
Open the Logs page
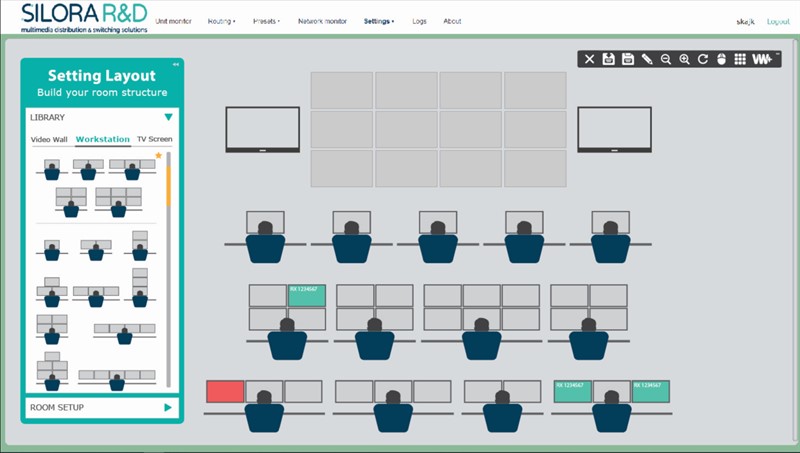[419, 21]
